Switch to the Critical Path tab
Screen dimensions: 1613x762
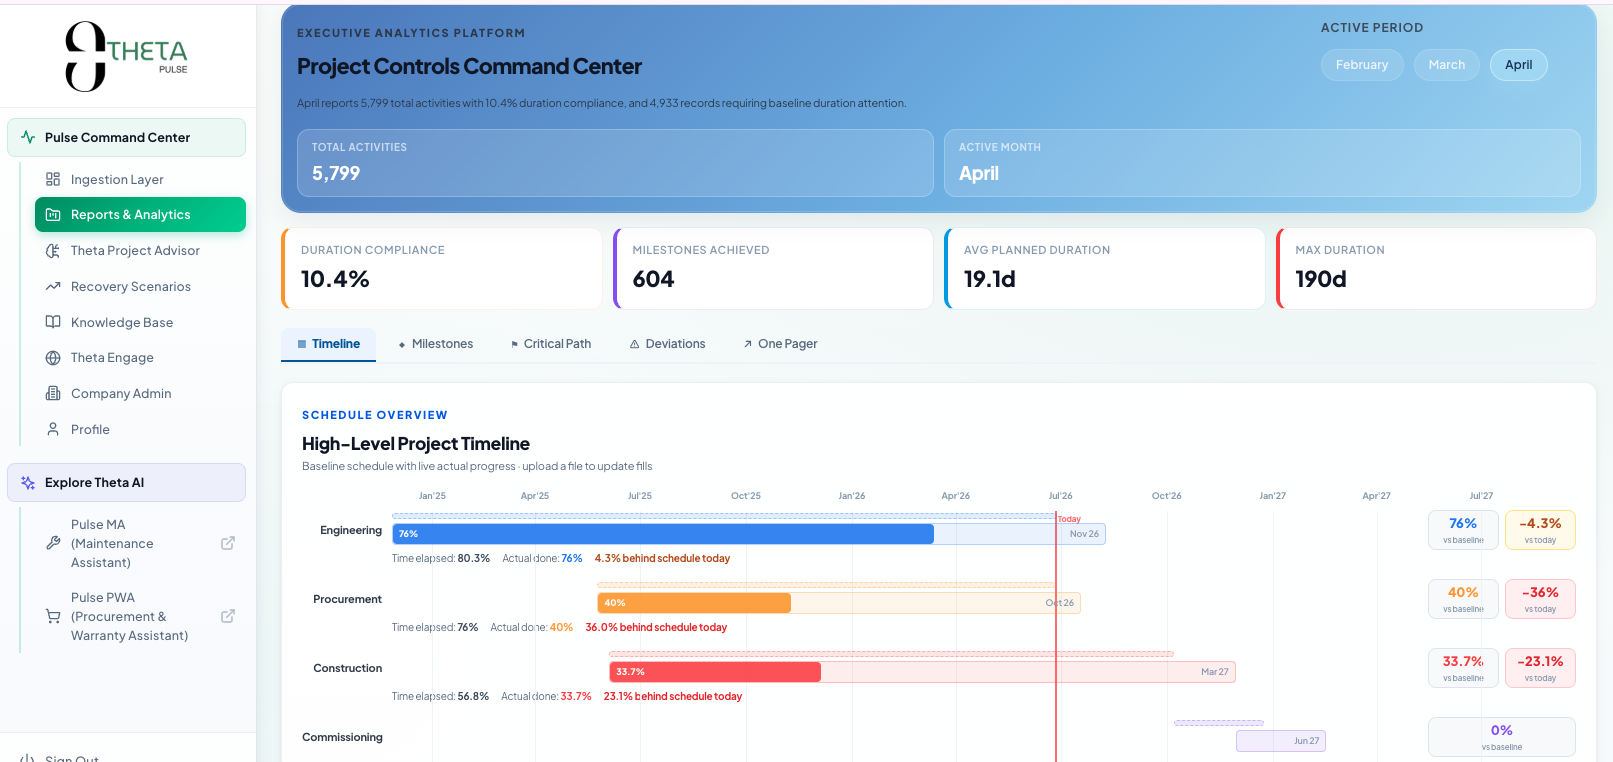coord(550,344)
